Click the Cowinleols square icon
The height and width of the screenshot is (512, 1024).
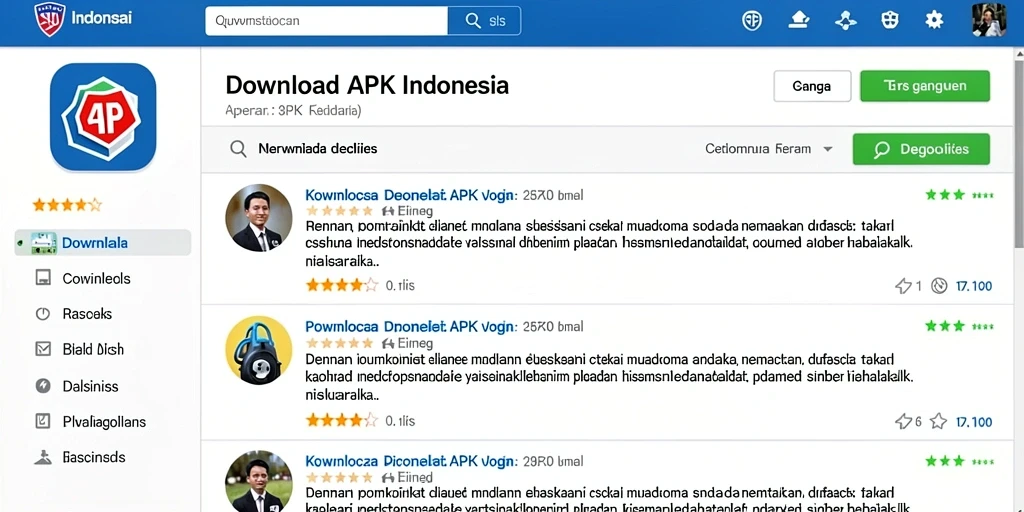click(x=43, y=278)
